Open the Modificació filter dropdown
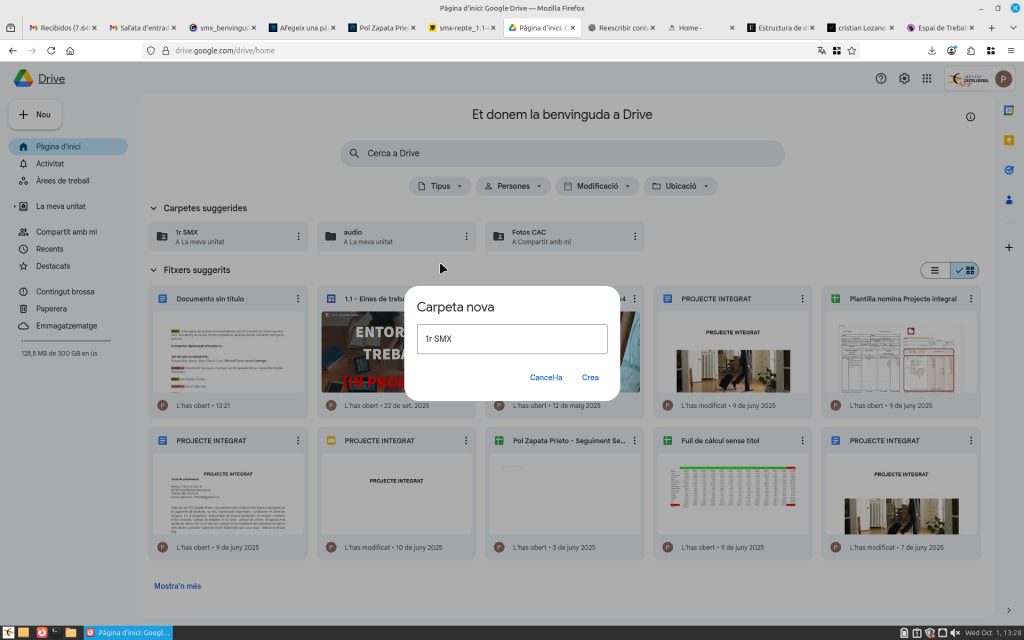Image resolution: width=1024 pixels, height=640 pixels. (597, 186)
